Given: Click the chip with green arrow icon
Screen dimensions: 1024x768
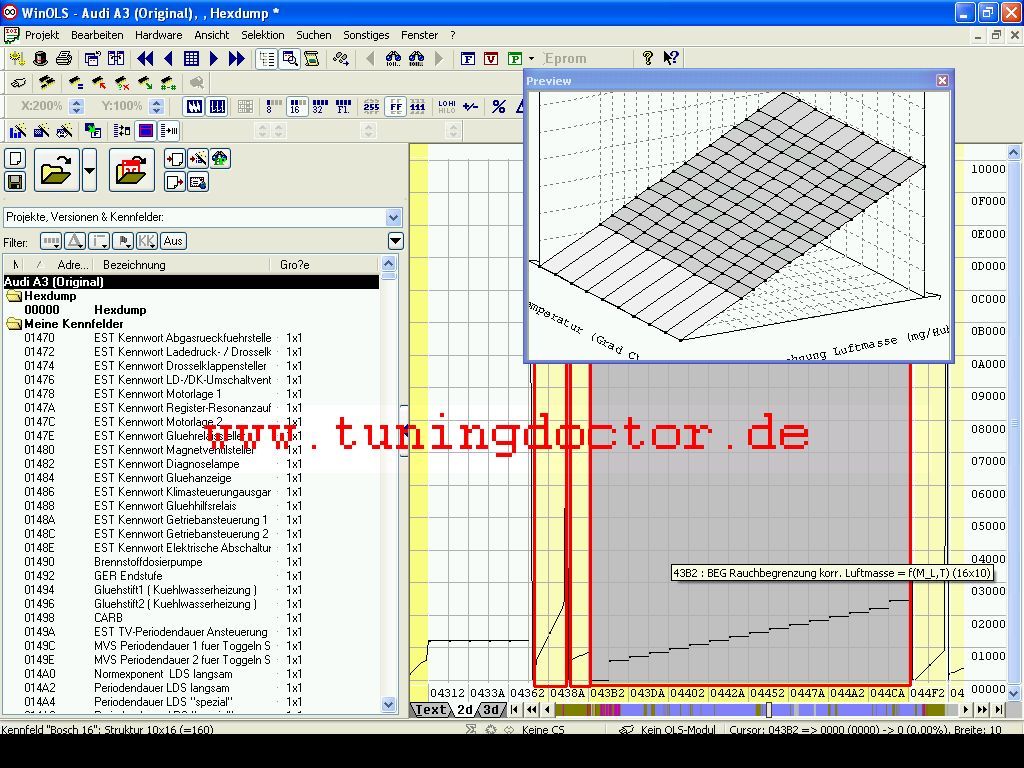Looking at the screenshot, I should coord(145,83).
